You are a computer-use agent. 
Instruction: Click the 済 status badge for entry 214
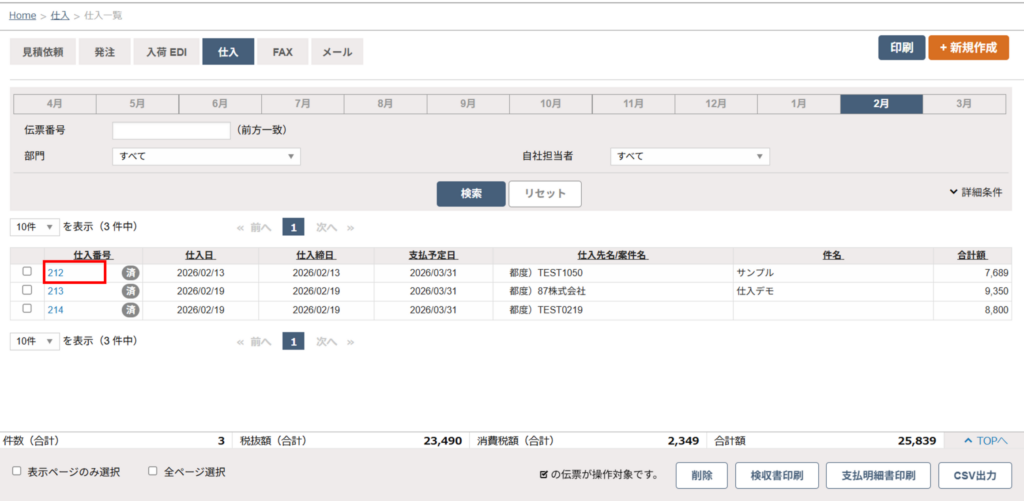click(130, 310)
